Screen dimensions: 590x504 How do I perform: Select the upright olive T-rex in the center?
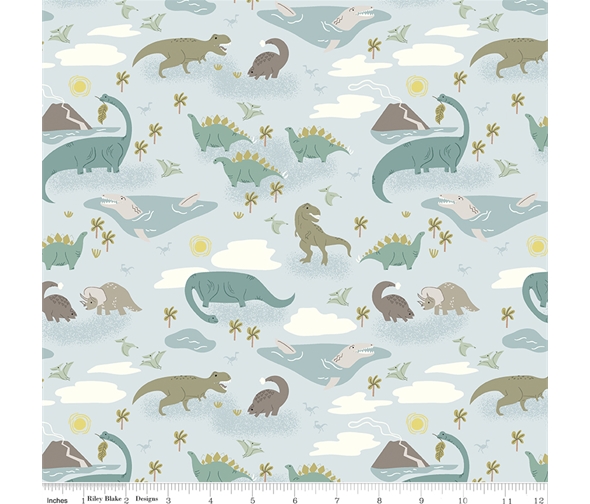(x=322, y=233)
